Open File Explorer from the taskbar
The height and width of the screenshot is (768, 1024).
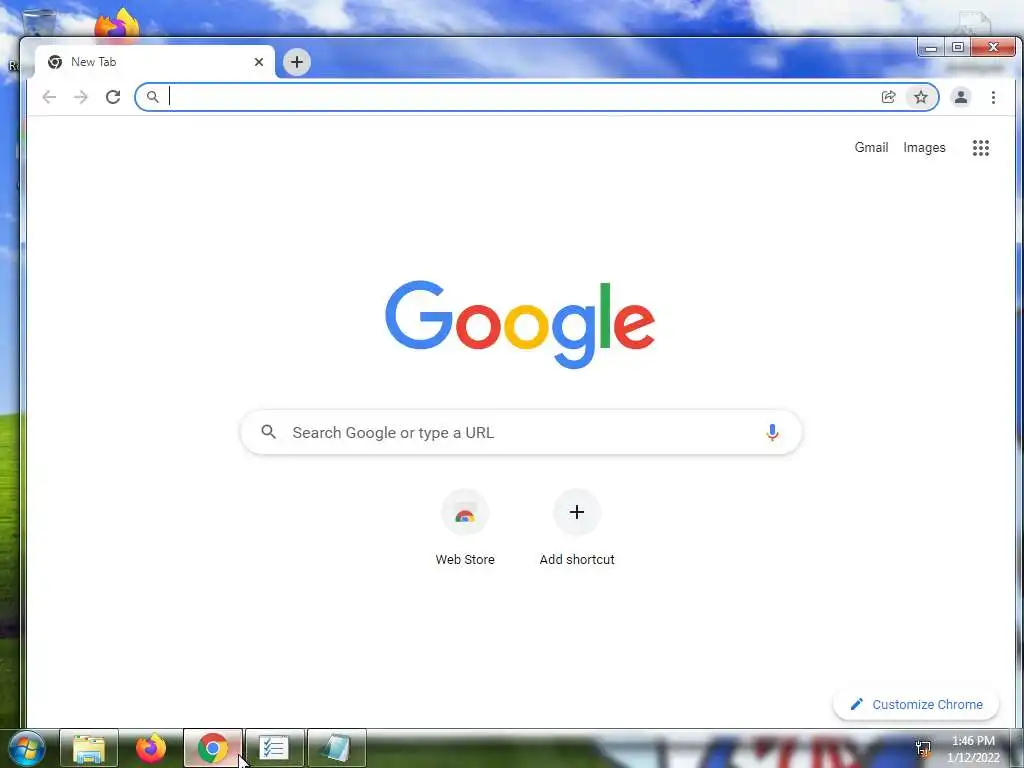tap(89, 748)
